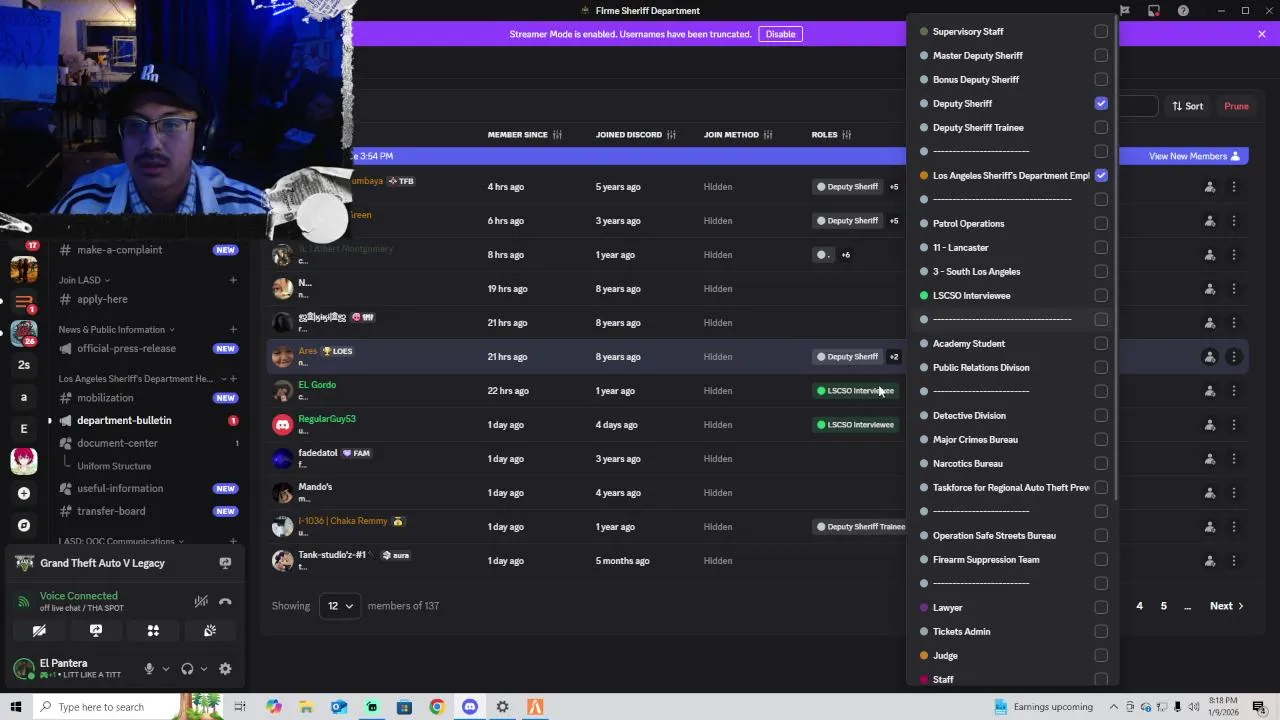1280x720 pixels.
Task: Turn on camera in voice panel
Action: 39,631
